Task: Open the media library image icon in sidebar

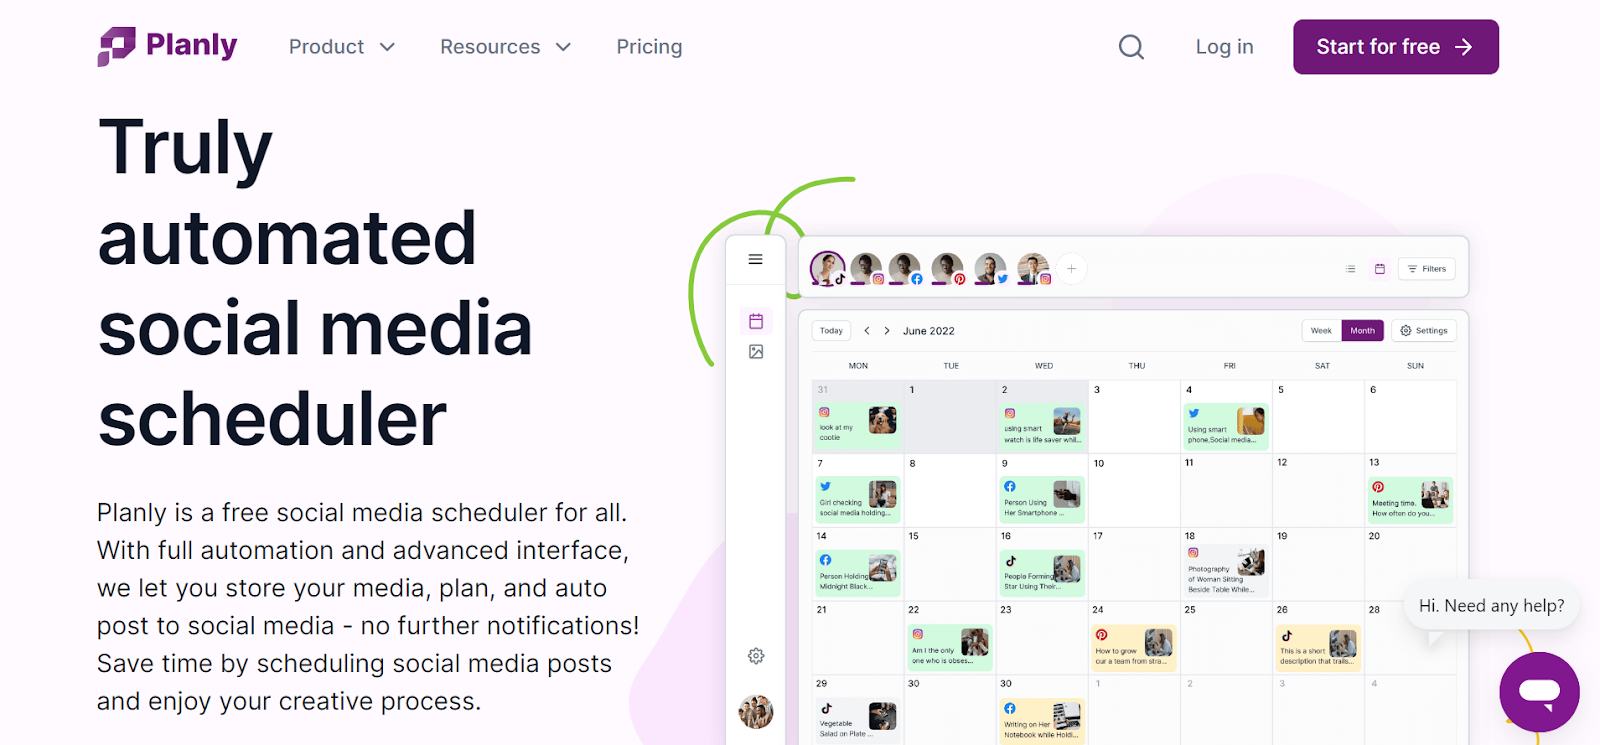Action: click(x=756, y=352)
